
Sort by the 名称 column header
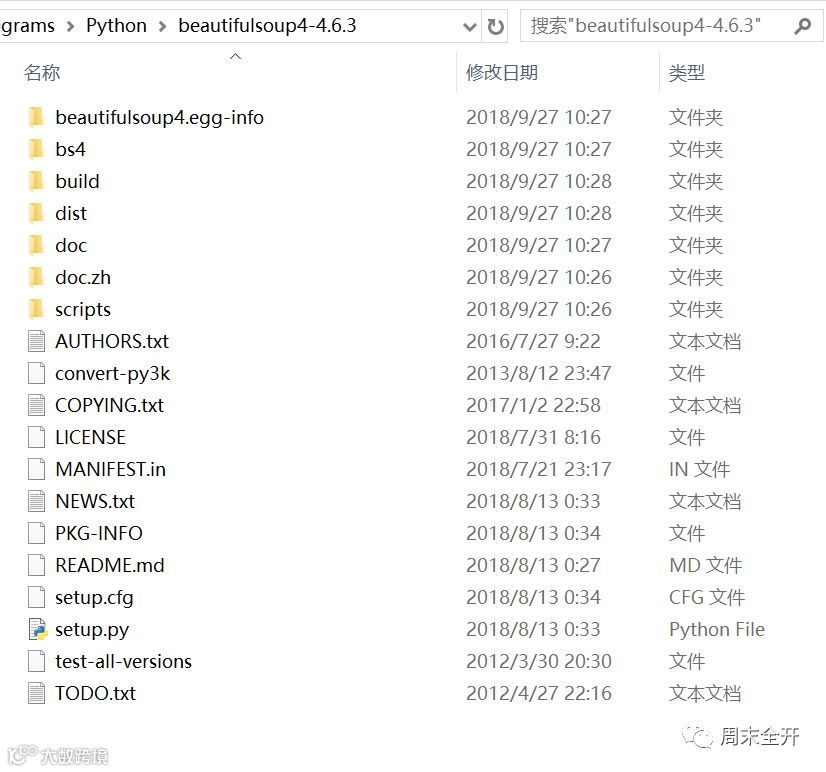[x=42, y=73]
